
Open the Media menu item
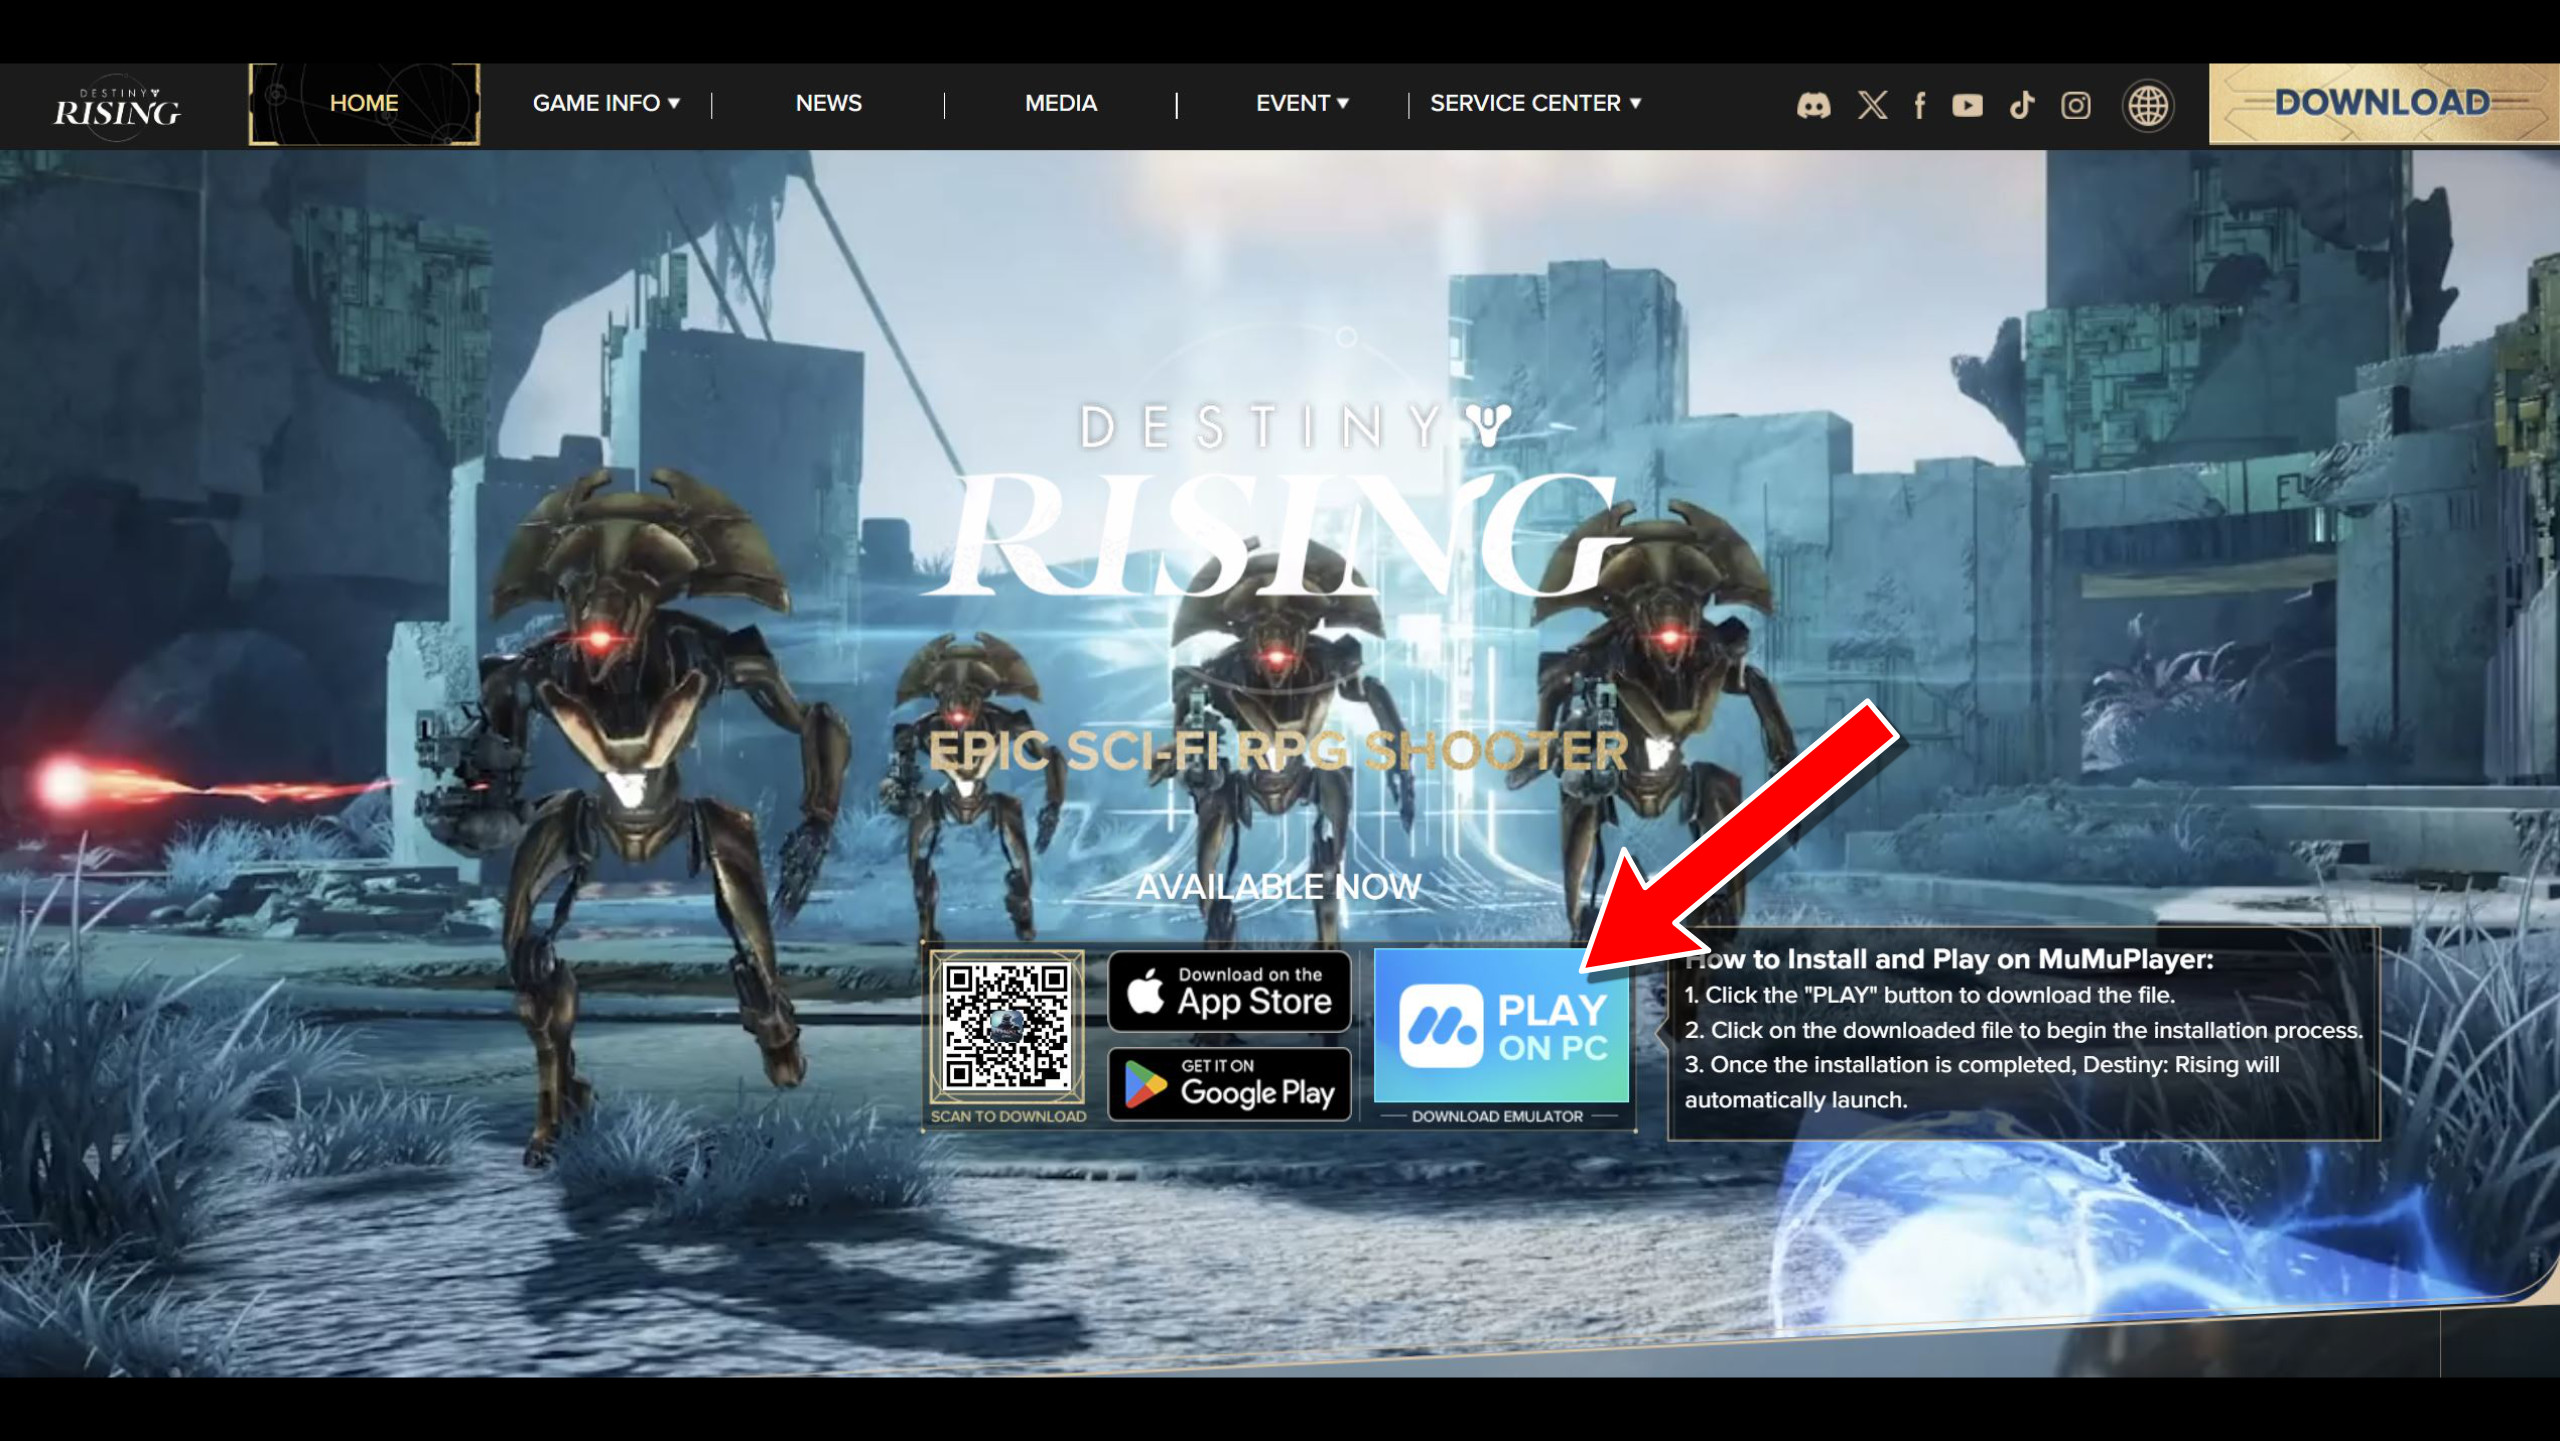(1060, 103)
